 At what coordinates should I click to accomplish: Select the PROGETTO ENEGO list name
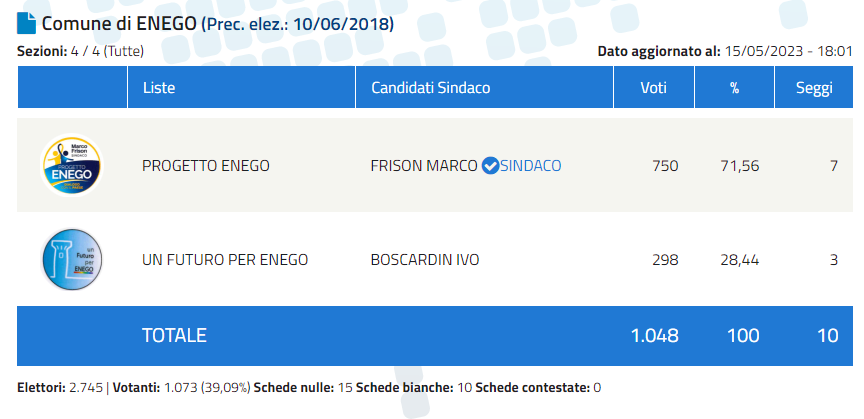206,166
